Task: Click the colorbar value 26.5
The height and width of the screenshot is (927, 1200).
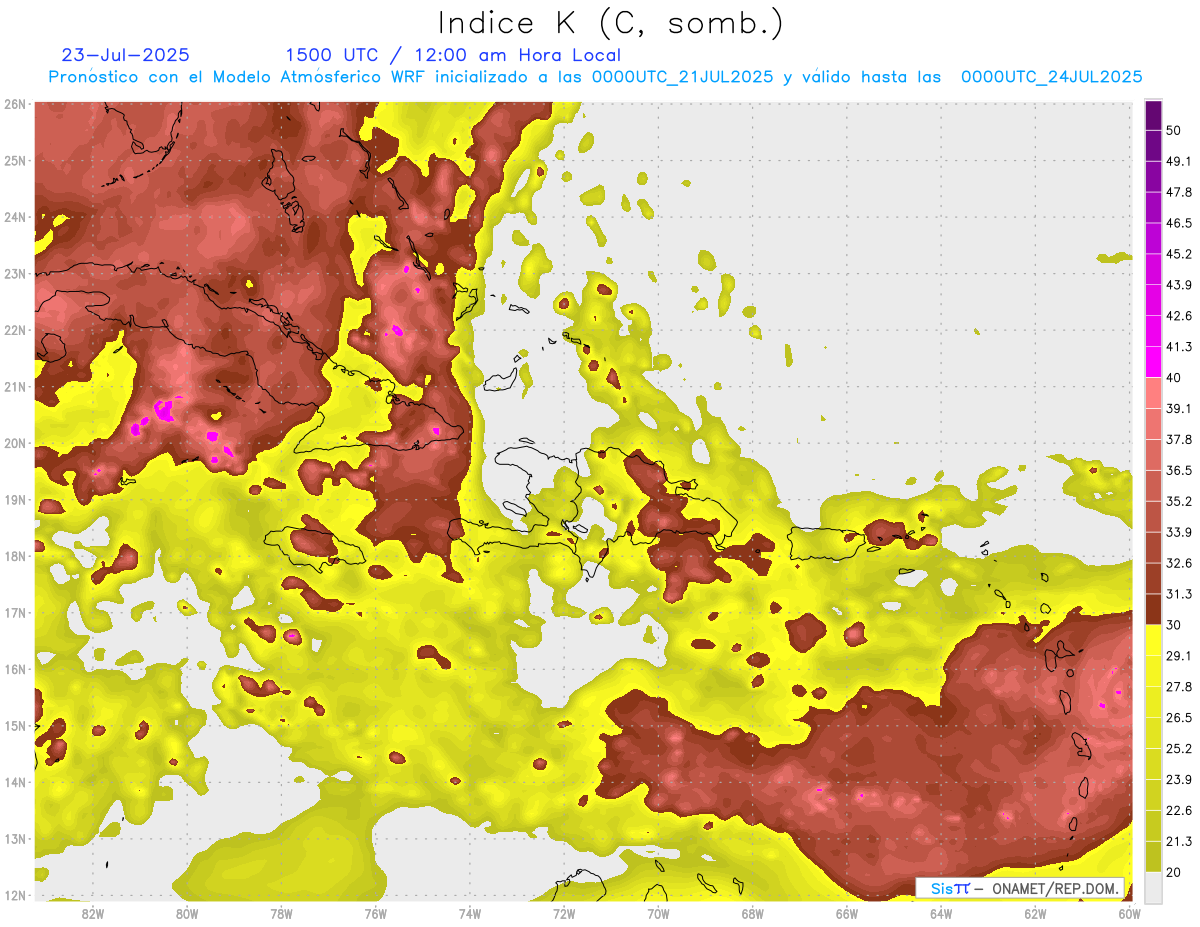Action: point(1179,717)
